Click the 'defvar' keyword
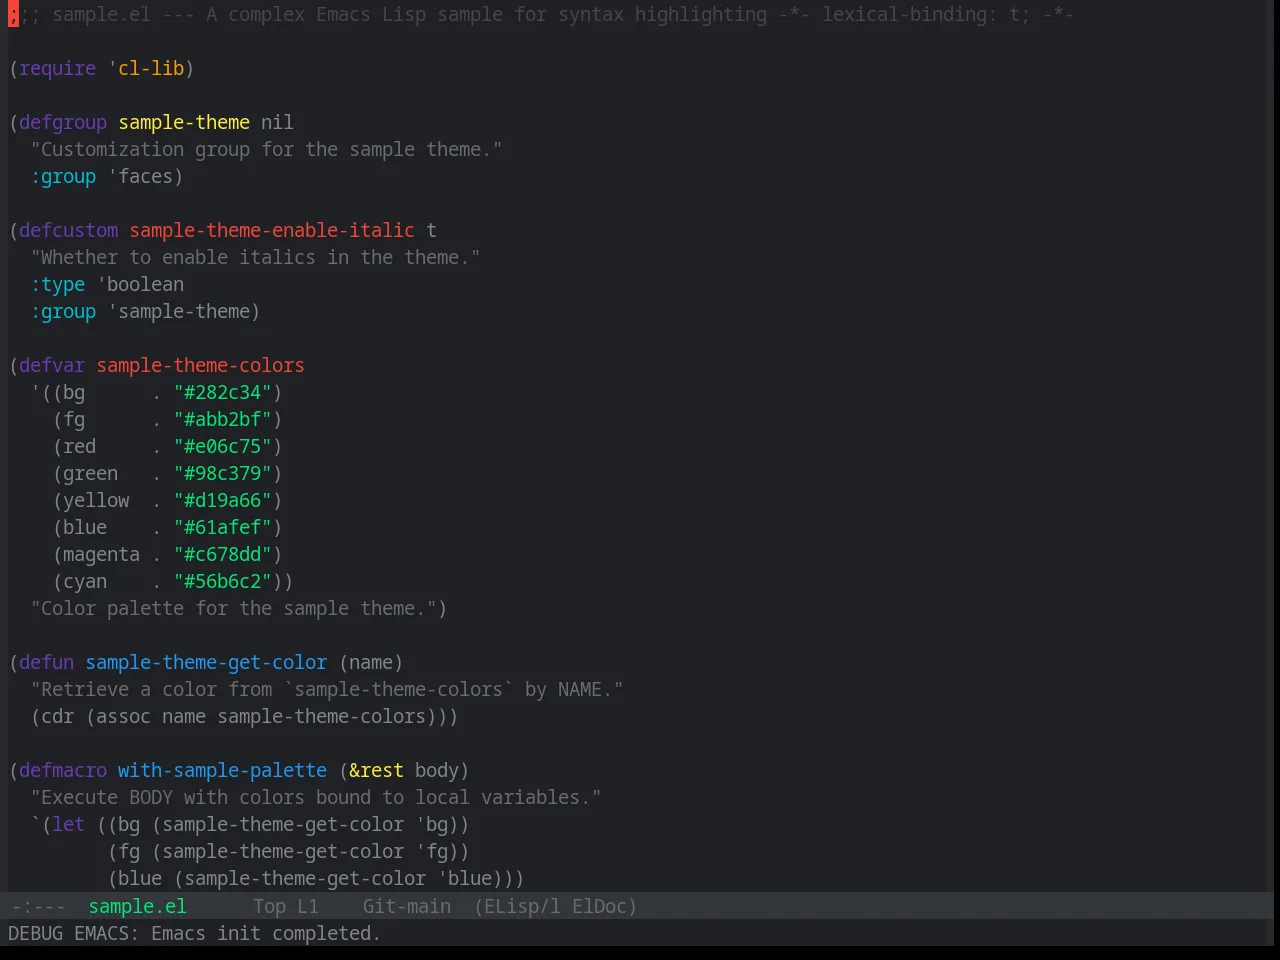Image resolution: width=1280 pixels, height=960 pixels. [52, 365]
